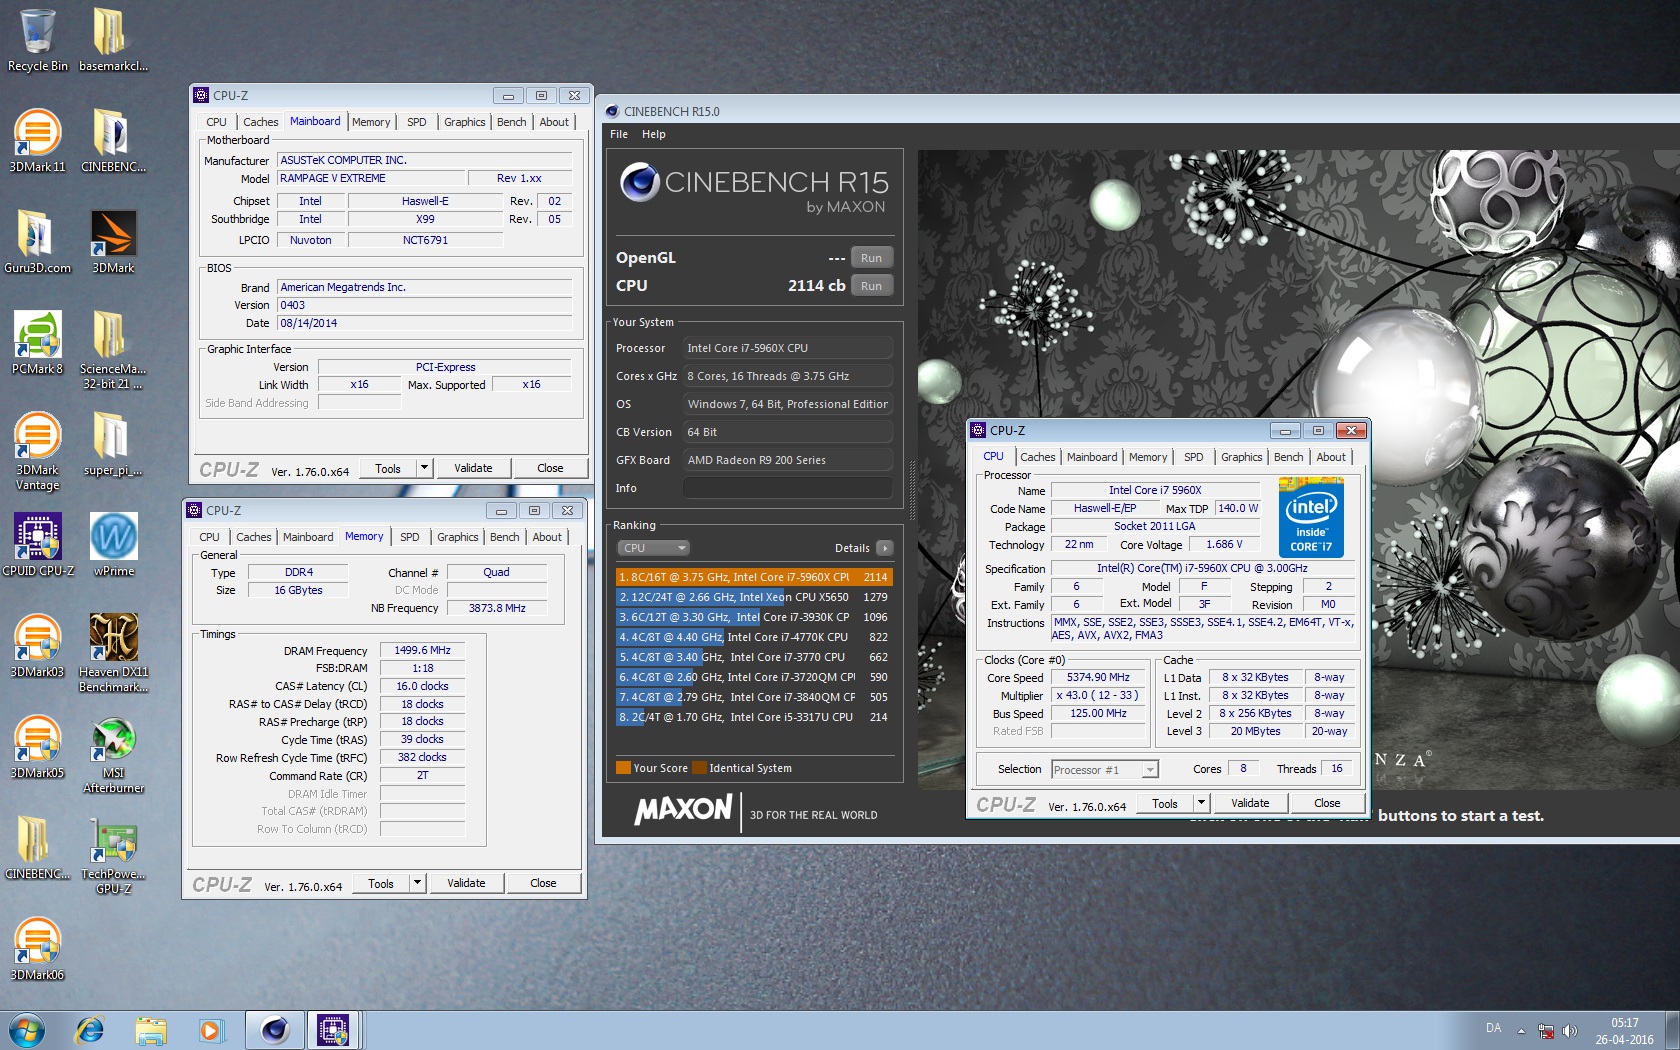This screenshot has width=1680, height=1050.
Task: Click Tools button in Memory CPU-Z window
Action: click(x=381, y=883)
